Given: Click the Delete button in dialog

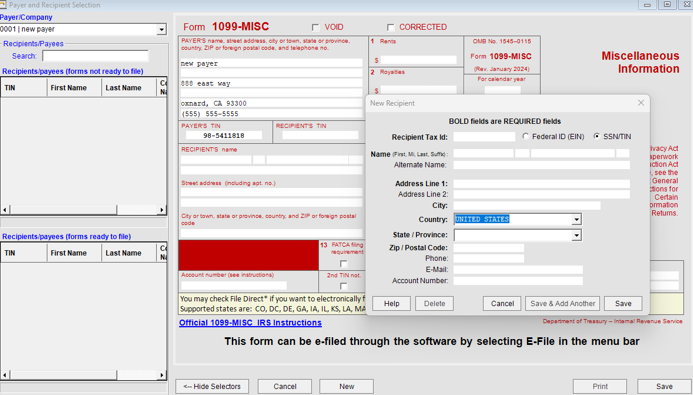Looking at the screenshot, I should tap(434, 304).
